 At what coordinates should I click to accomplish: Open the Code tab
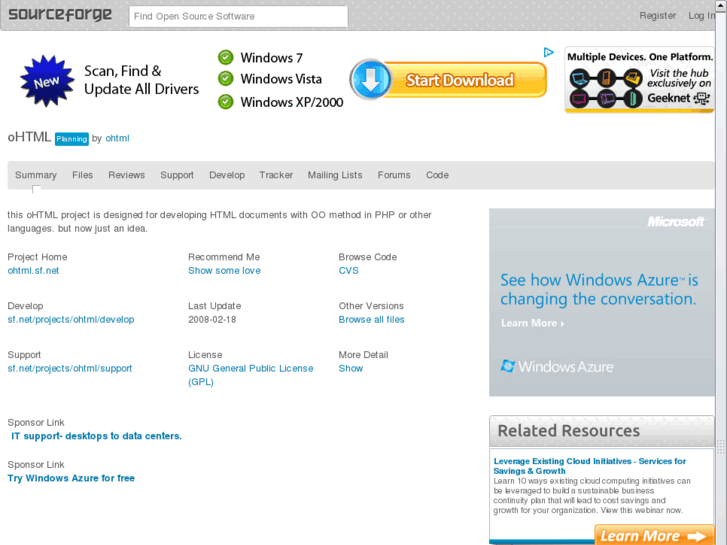click(437, 175)
